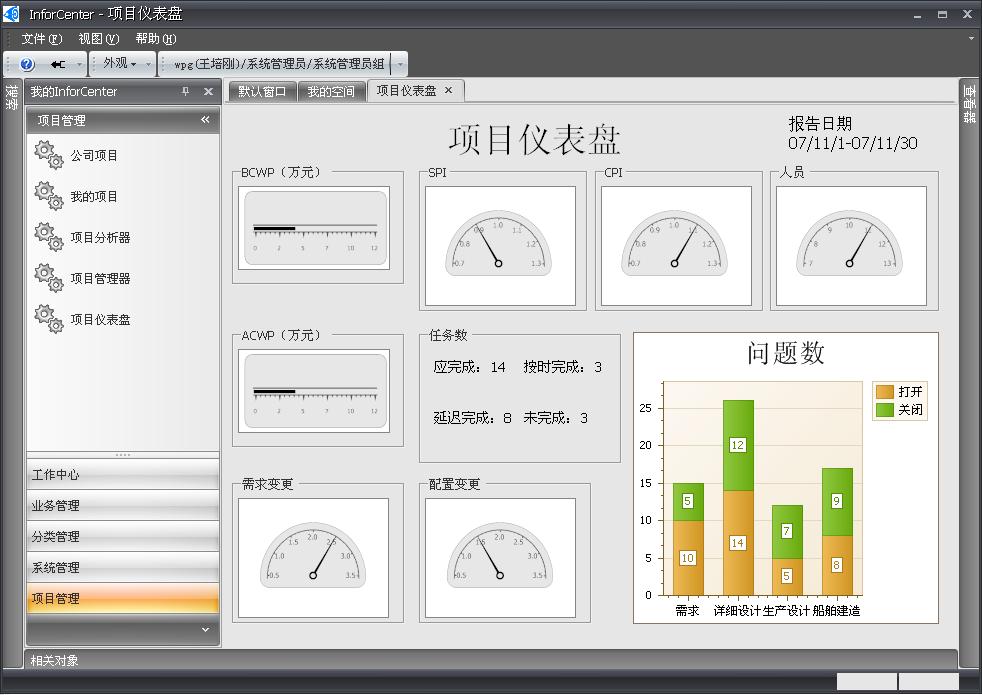Screen dimensions: 982x695
Task: Open dropdown after user path toolbar
Action: point(400,64)
